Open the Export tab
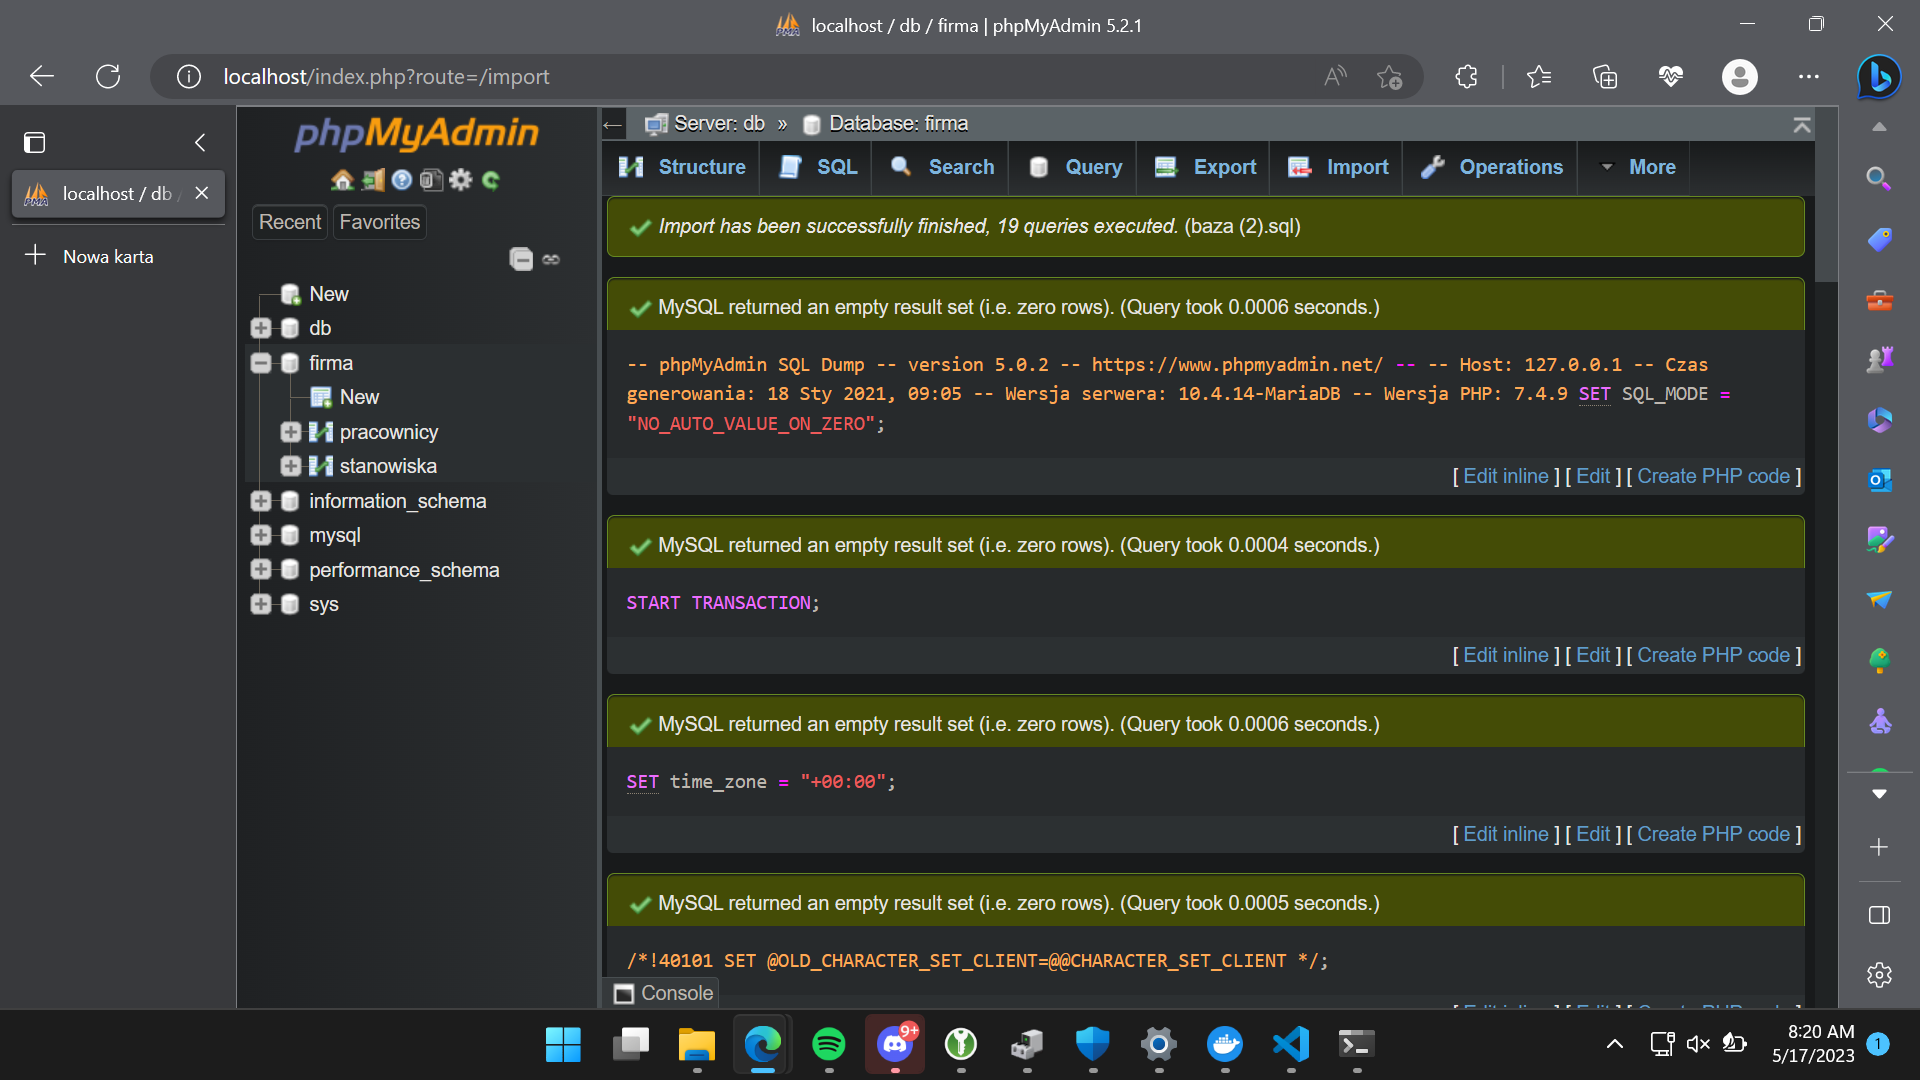The image size is (1920, 1080). click(1204, 167)
